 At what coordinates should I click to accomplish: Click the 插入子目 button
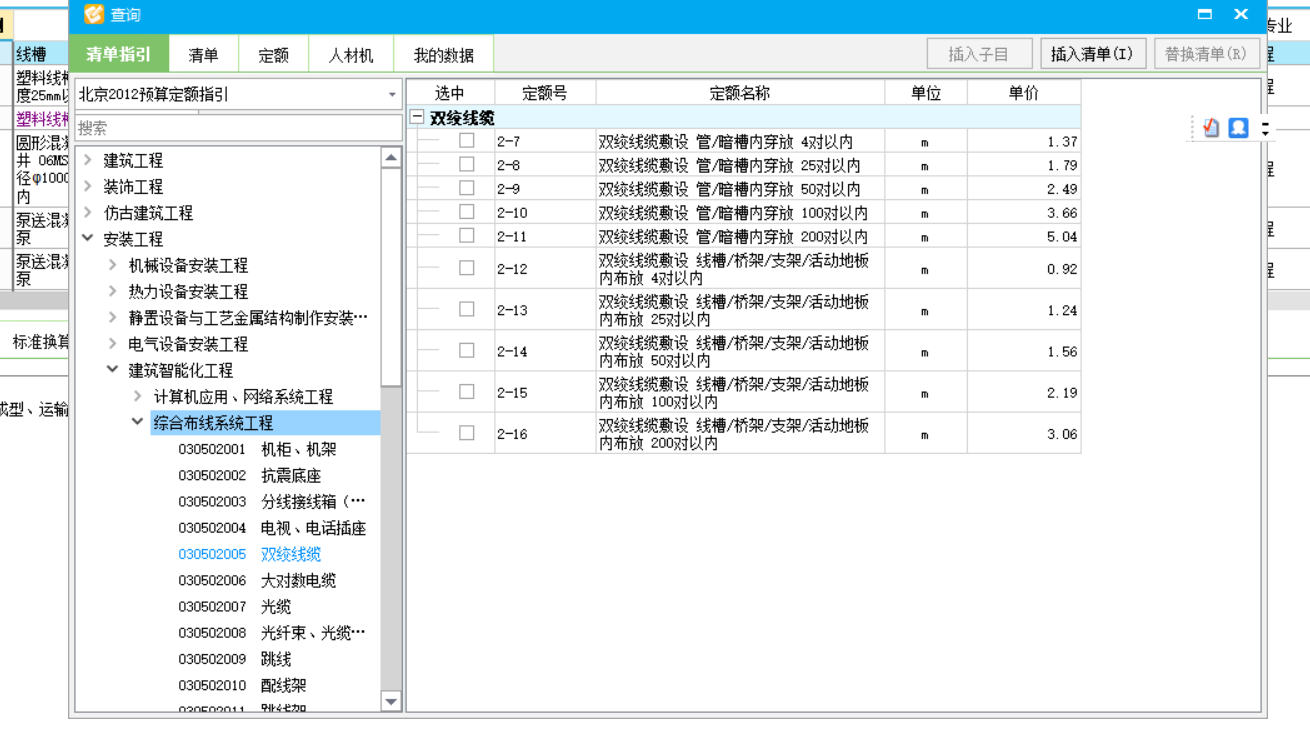click(979, 54)
